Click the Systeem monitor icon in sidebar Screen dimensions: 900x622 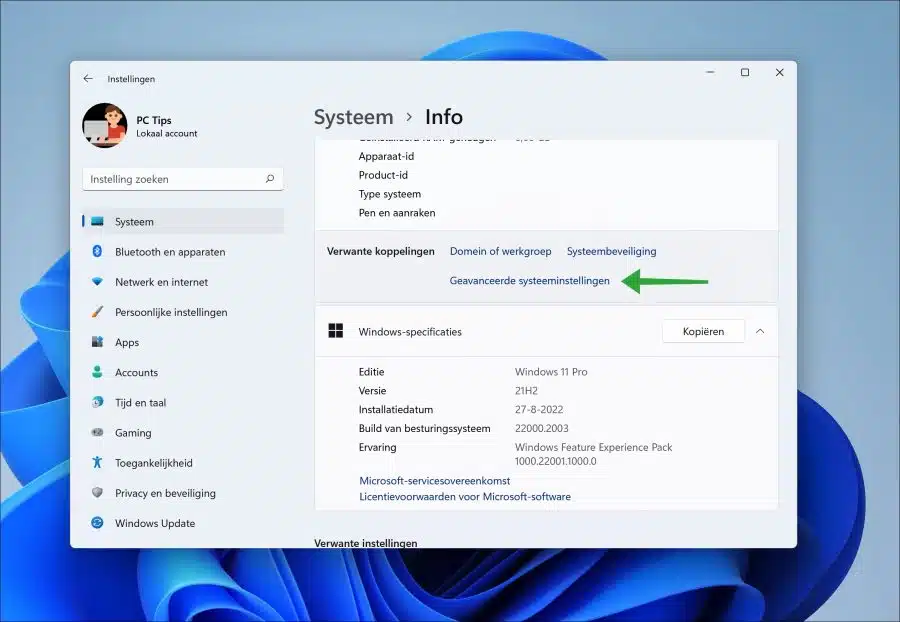pos(97,221)
